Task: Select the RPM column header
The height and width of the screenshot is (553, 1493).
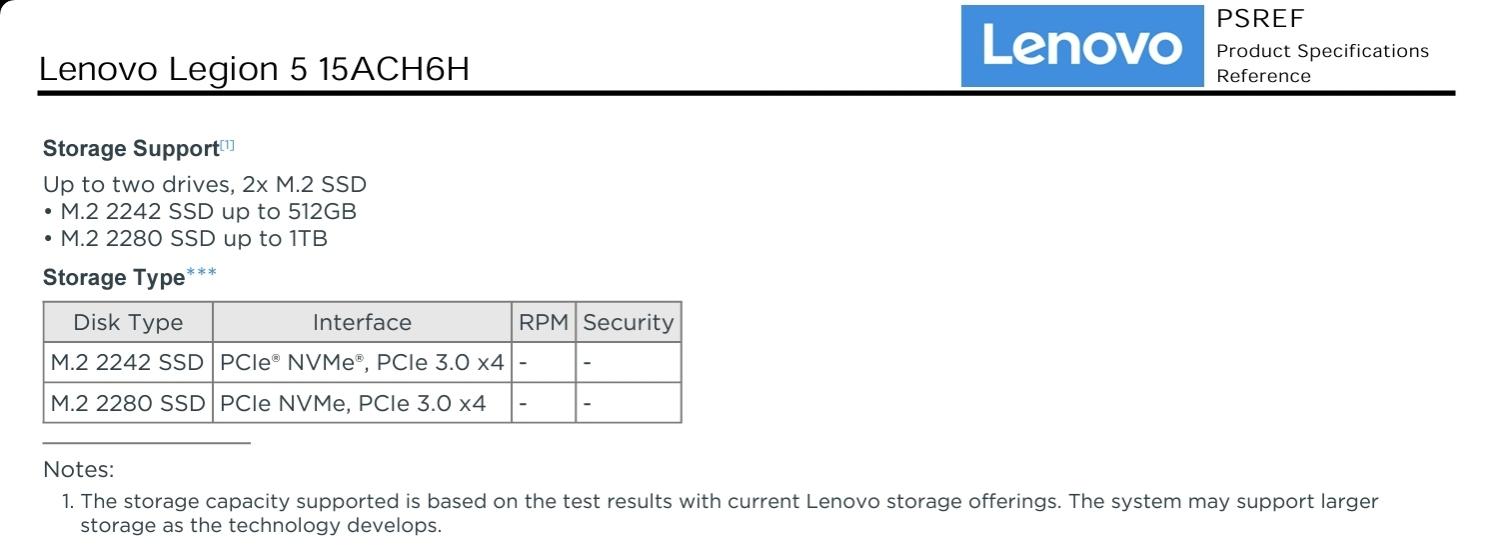Action: click(x=543, y=322)
